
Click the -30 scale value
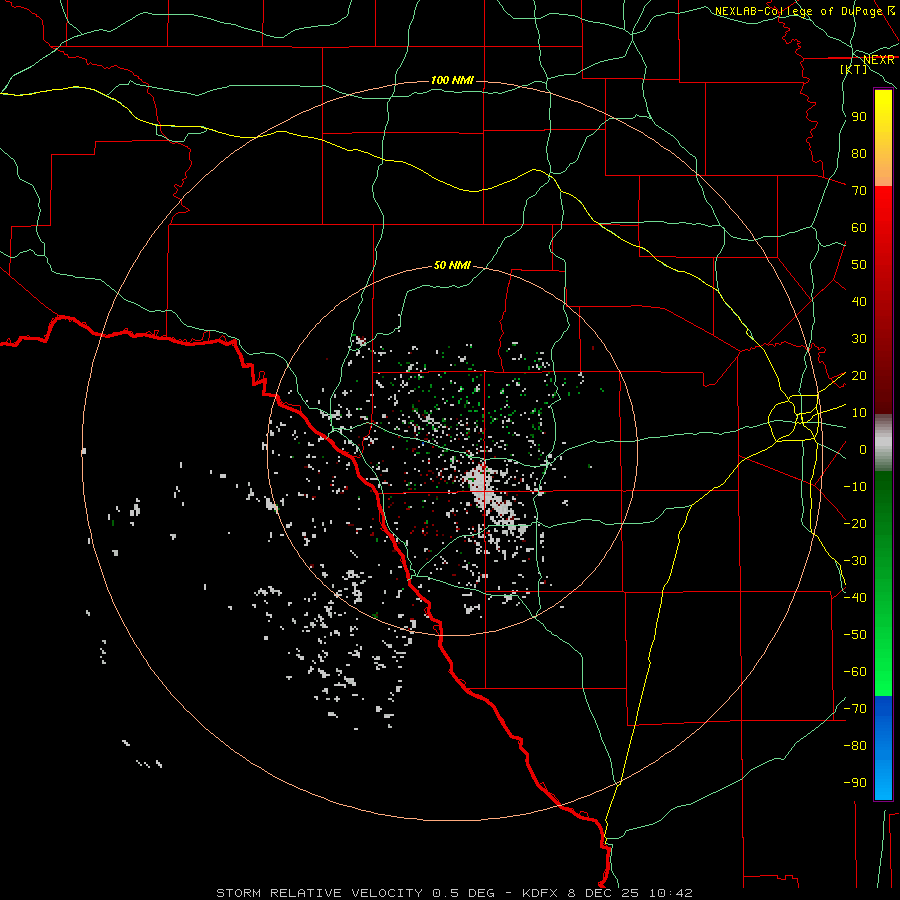[855, 561]
